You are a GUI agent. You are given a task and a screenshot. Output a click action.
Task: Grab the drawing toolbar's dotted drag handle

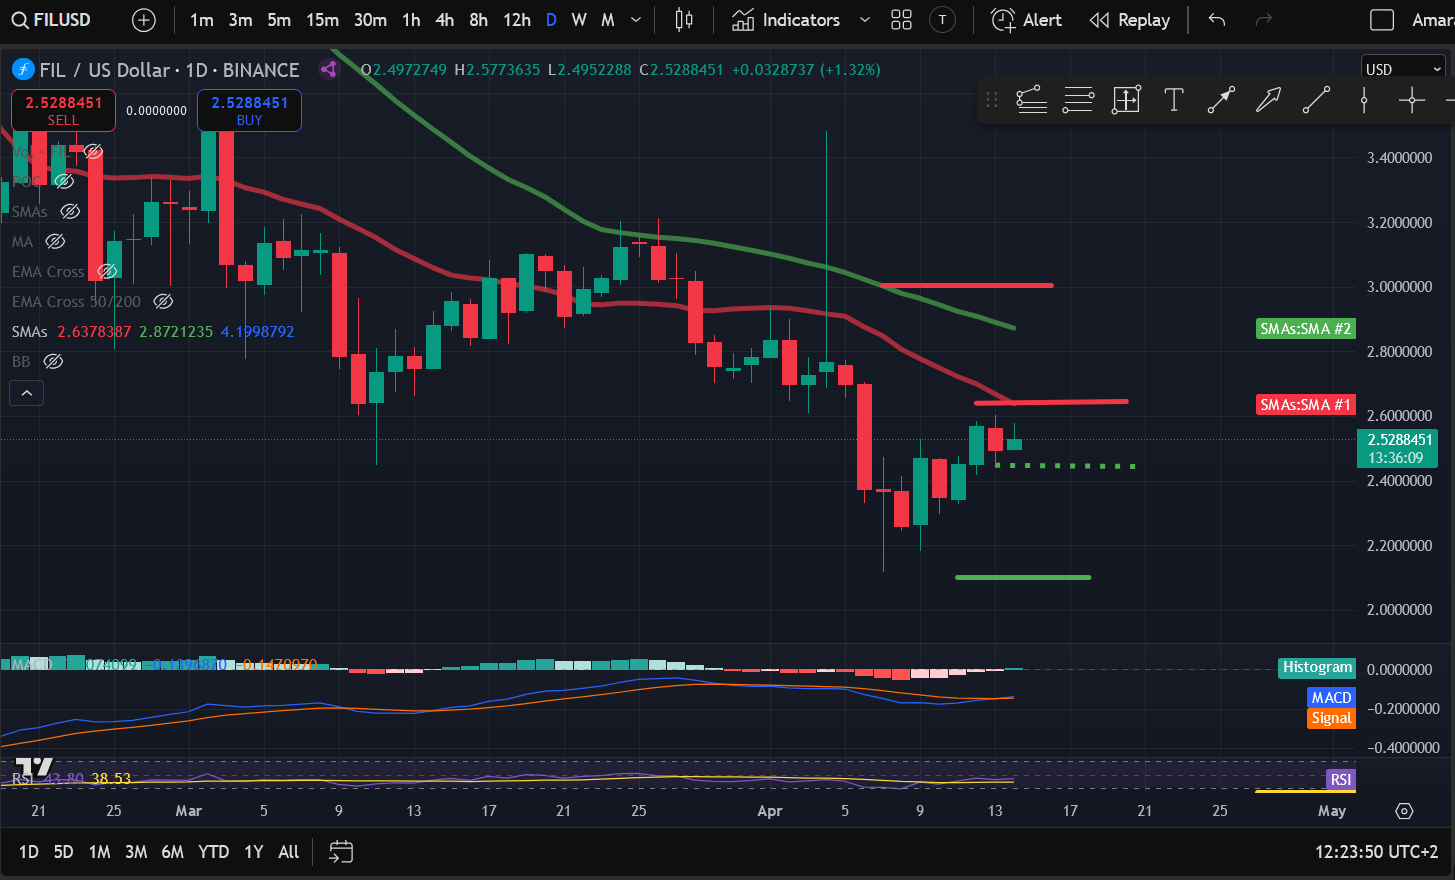click(x=992, y=100)
